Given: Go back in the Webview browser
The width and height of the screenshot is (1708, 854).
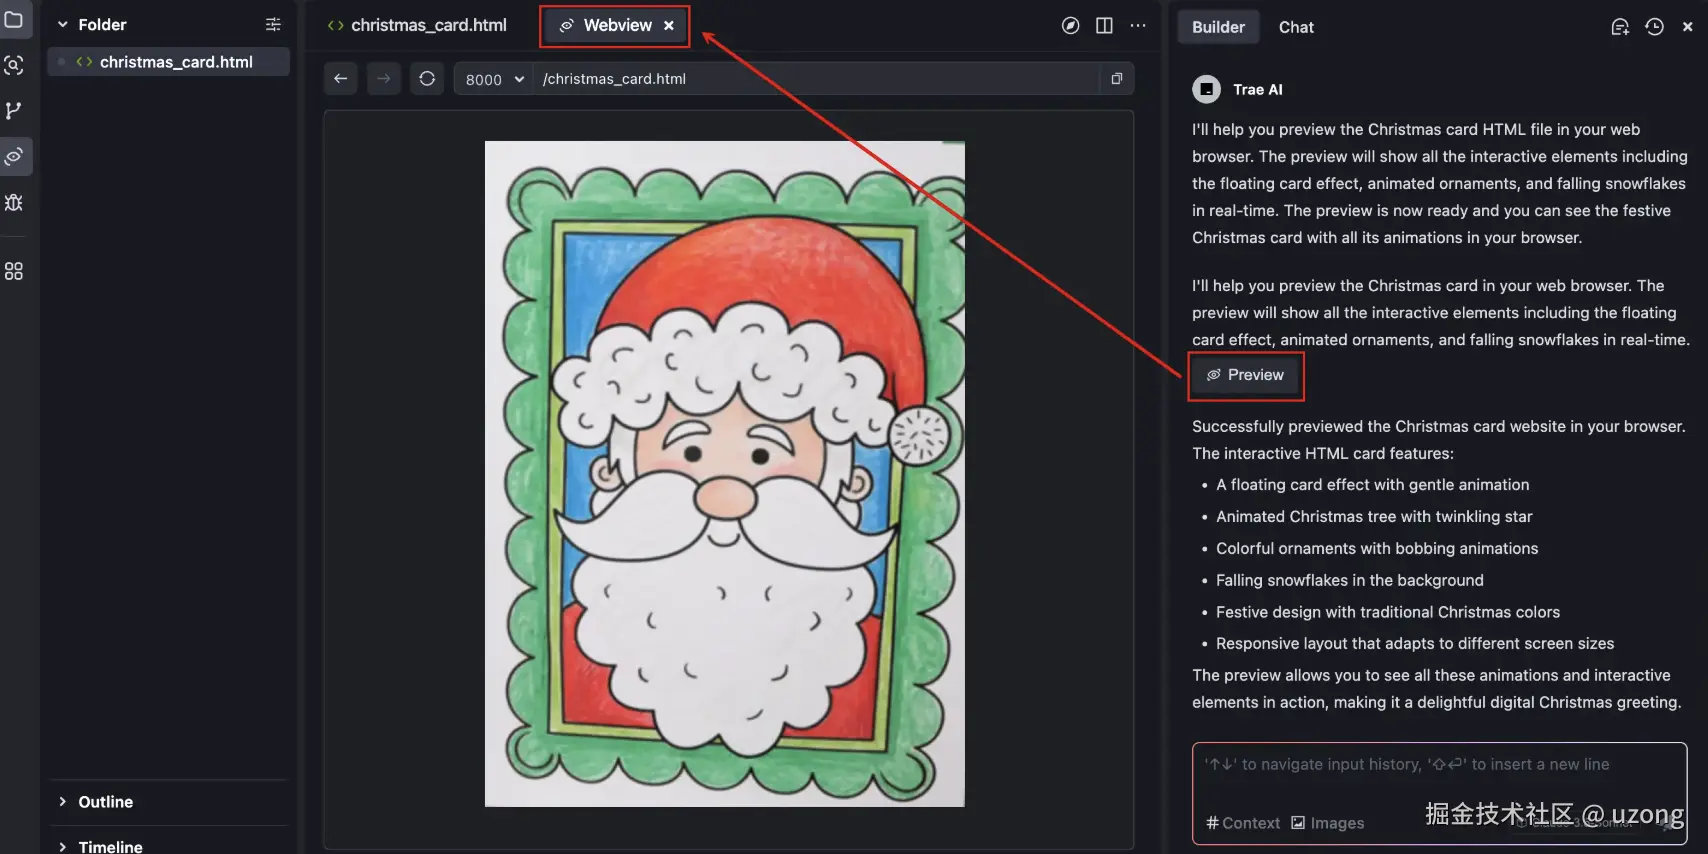Looking at the screenshot, I should [341, 78].
